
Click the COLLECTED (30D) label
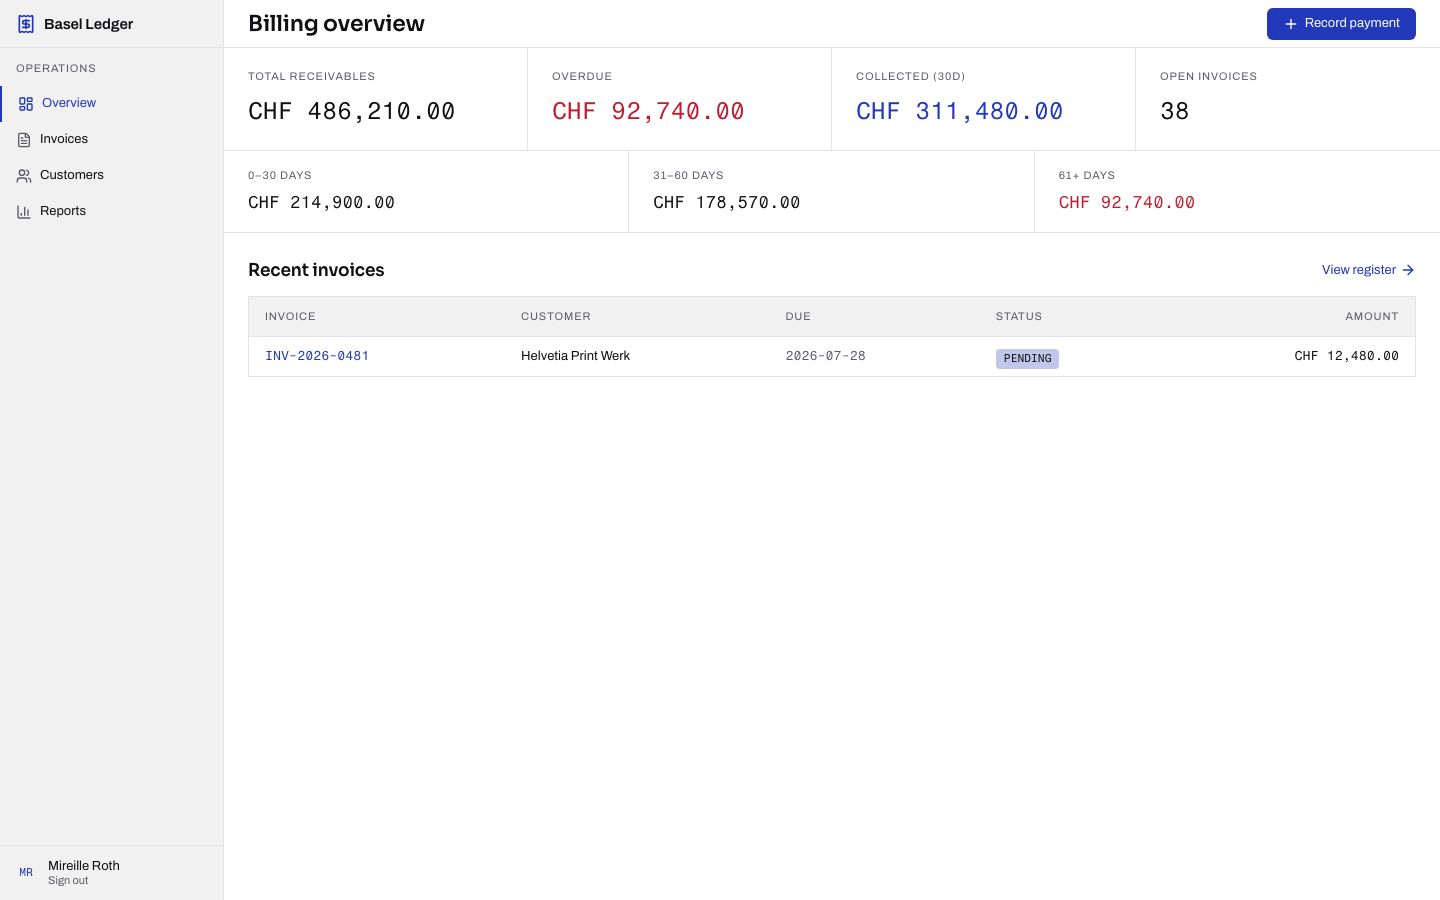coord(911,76)
